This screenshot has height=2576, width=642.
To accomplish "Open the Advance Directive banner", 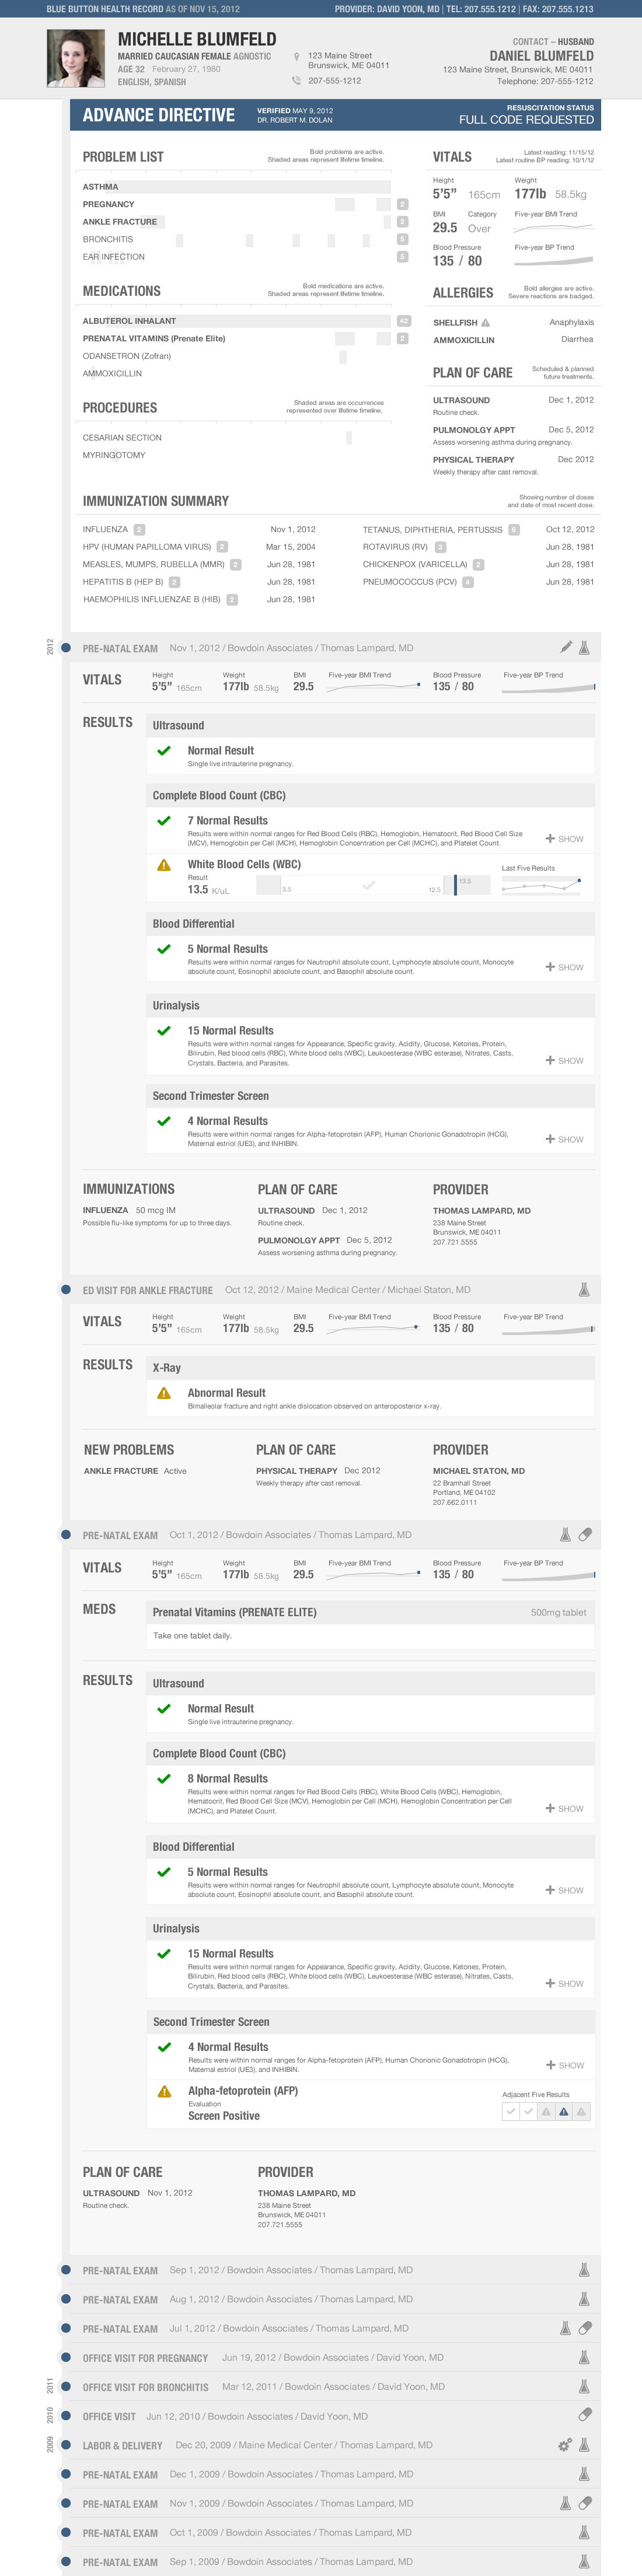I will [336, 115].
